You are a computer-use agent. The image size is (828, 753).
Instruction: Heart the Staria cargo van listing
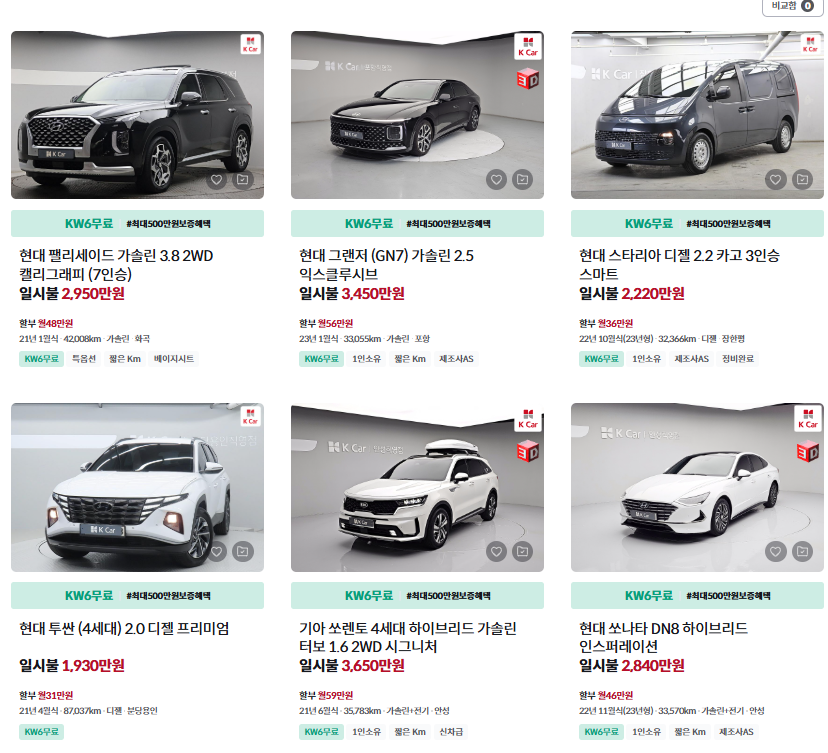(x=776, y=180)
